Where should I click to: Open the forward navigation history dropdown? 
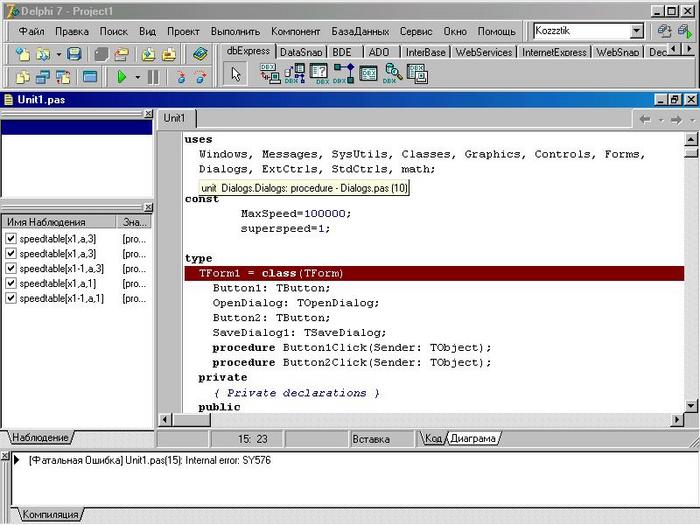(x=692, y=120)
